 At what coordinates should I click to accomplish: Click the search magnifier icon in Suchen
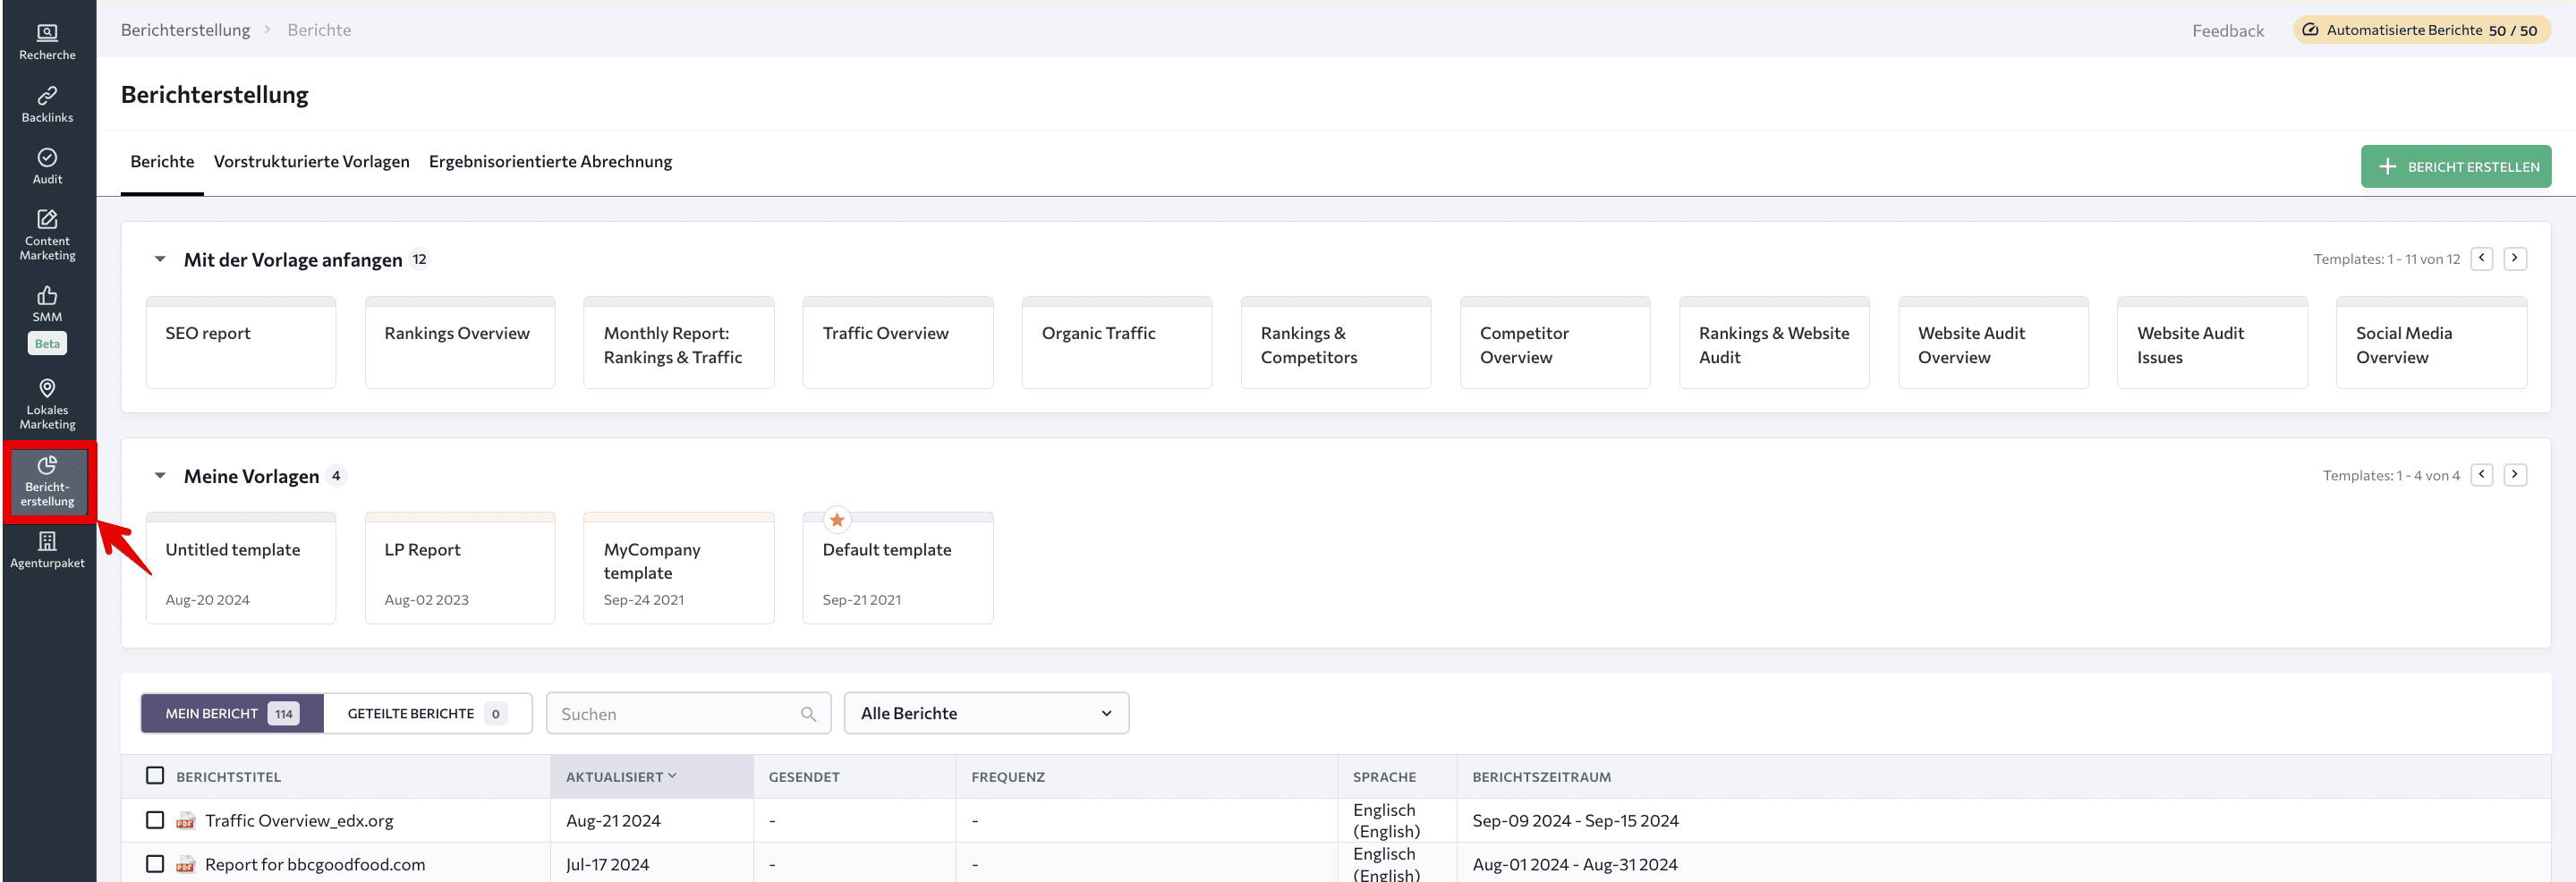(x=808, y=714)
